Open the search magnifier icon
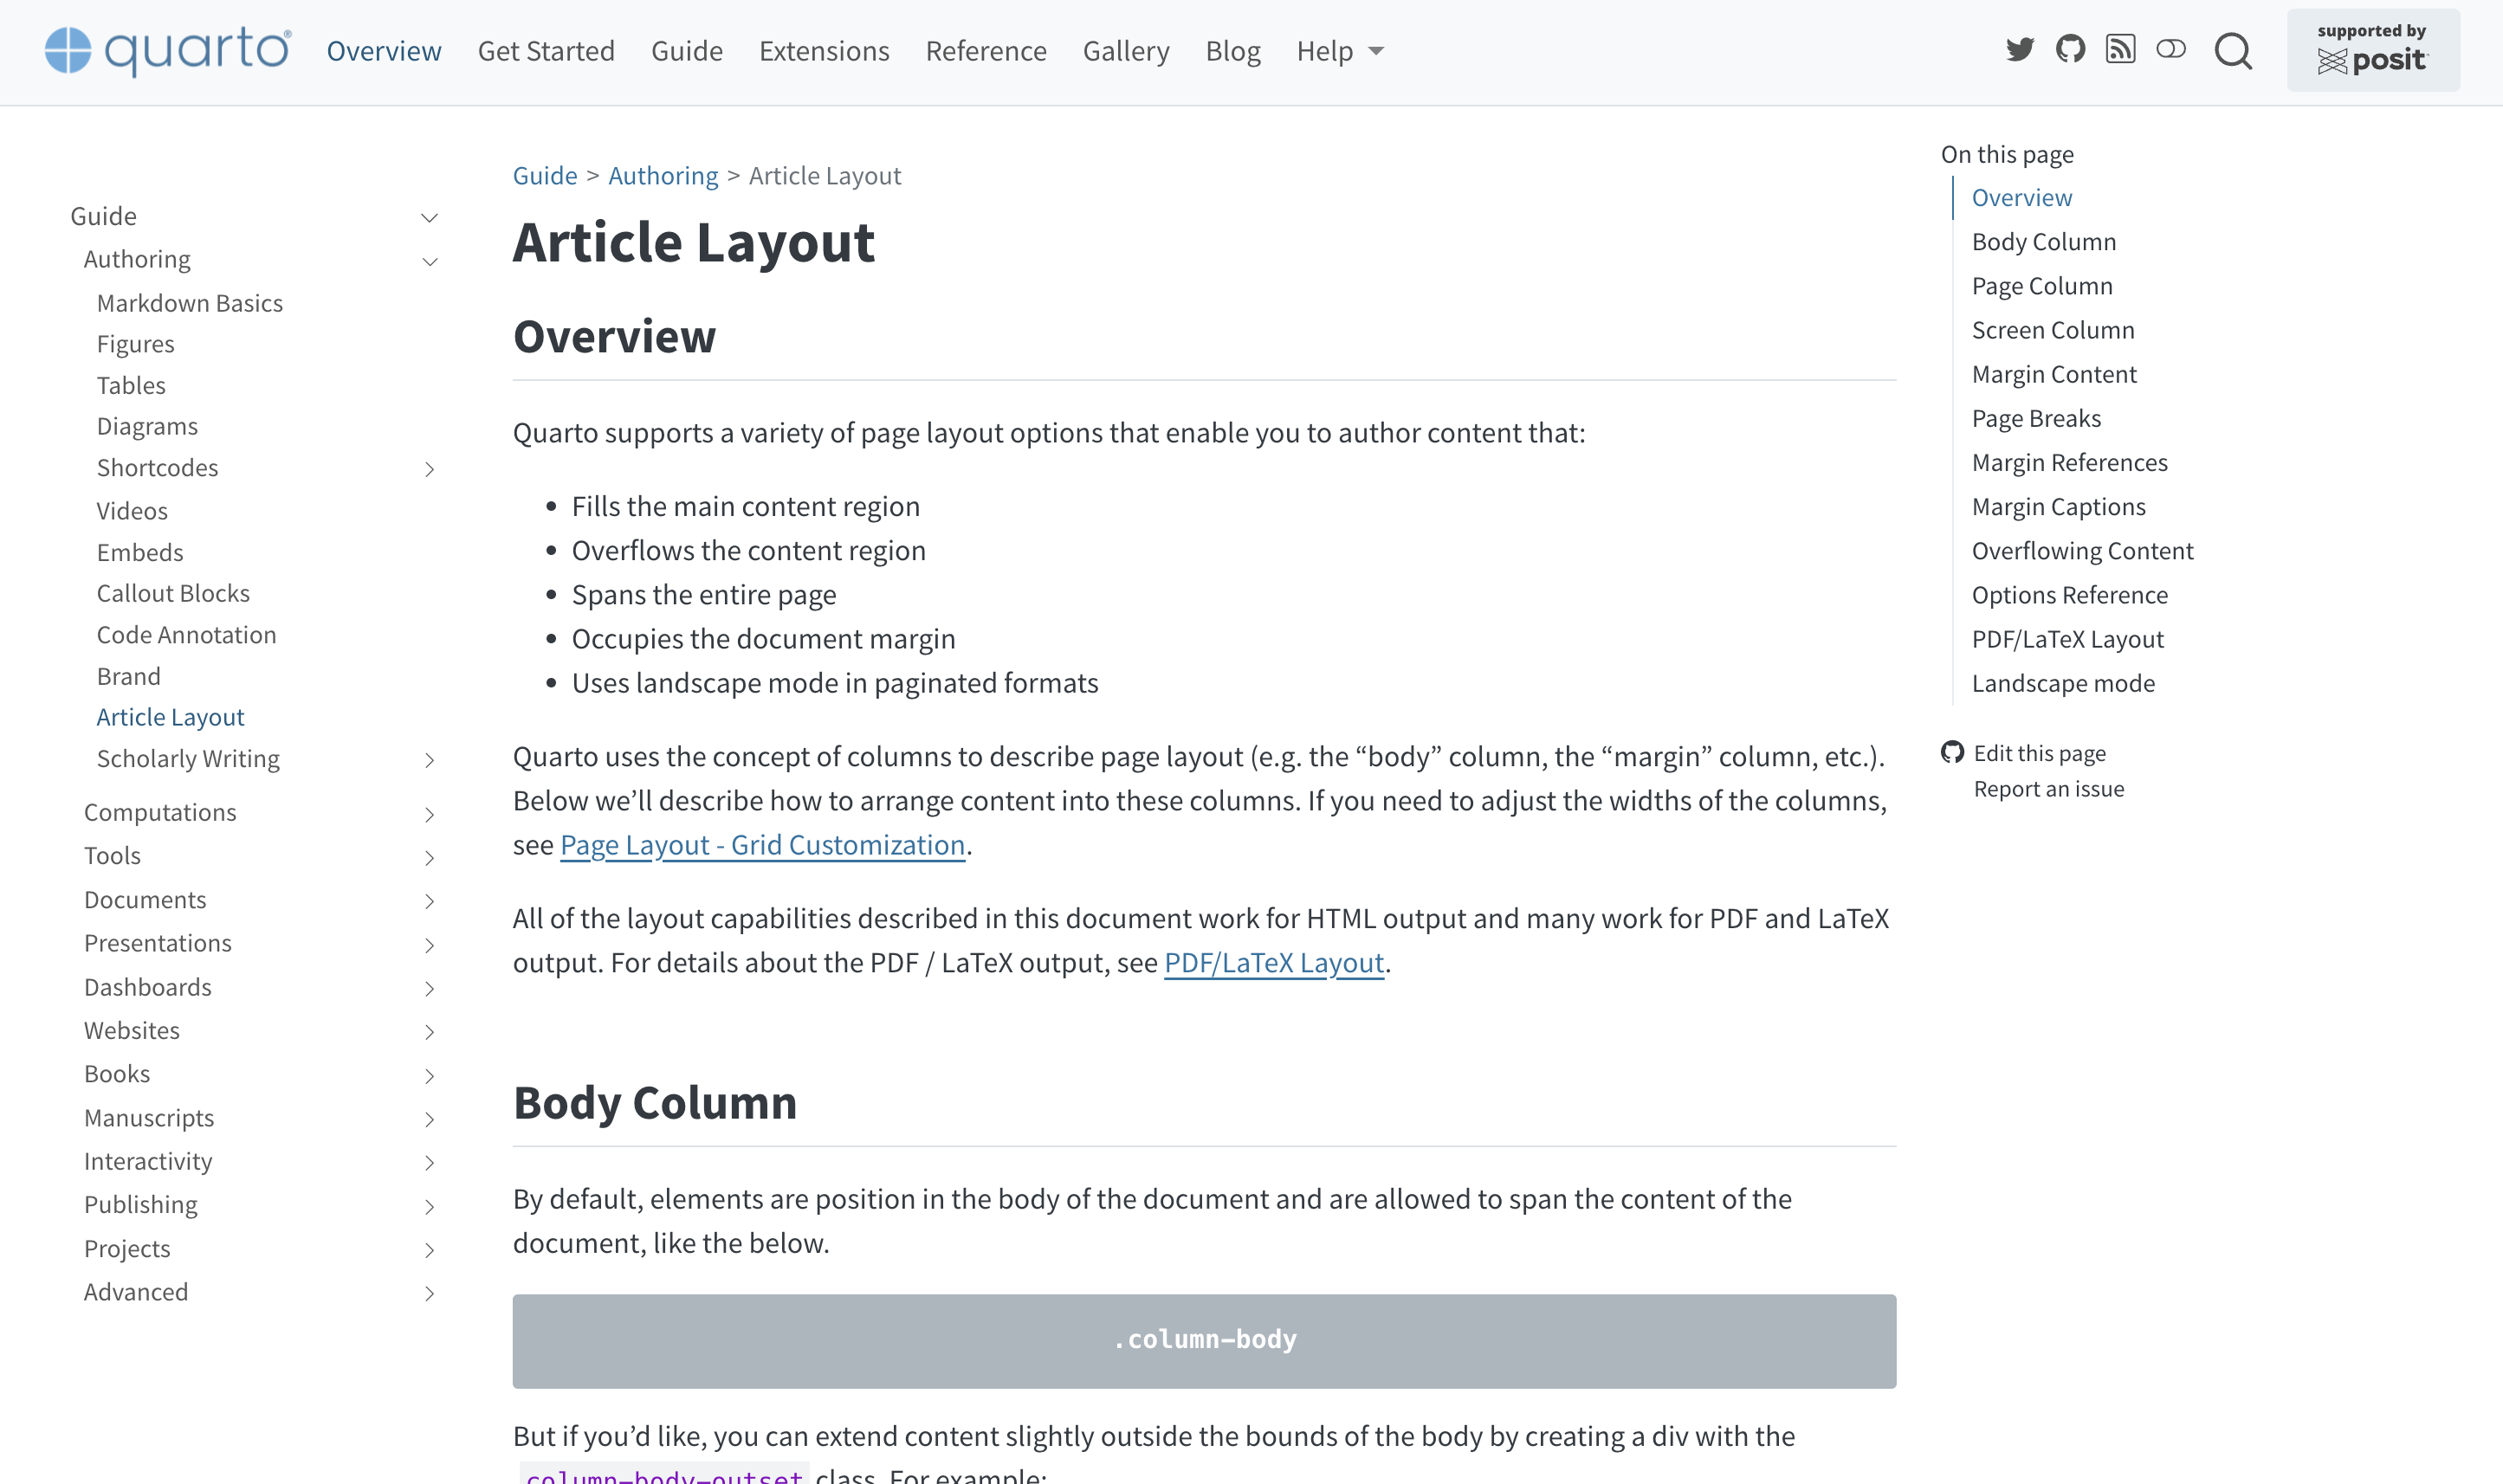 tap(2233, 51)
